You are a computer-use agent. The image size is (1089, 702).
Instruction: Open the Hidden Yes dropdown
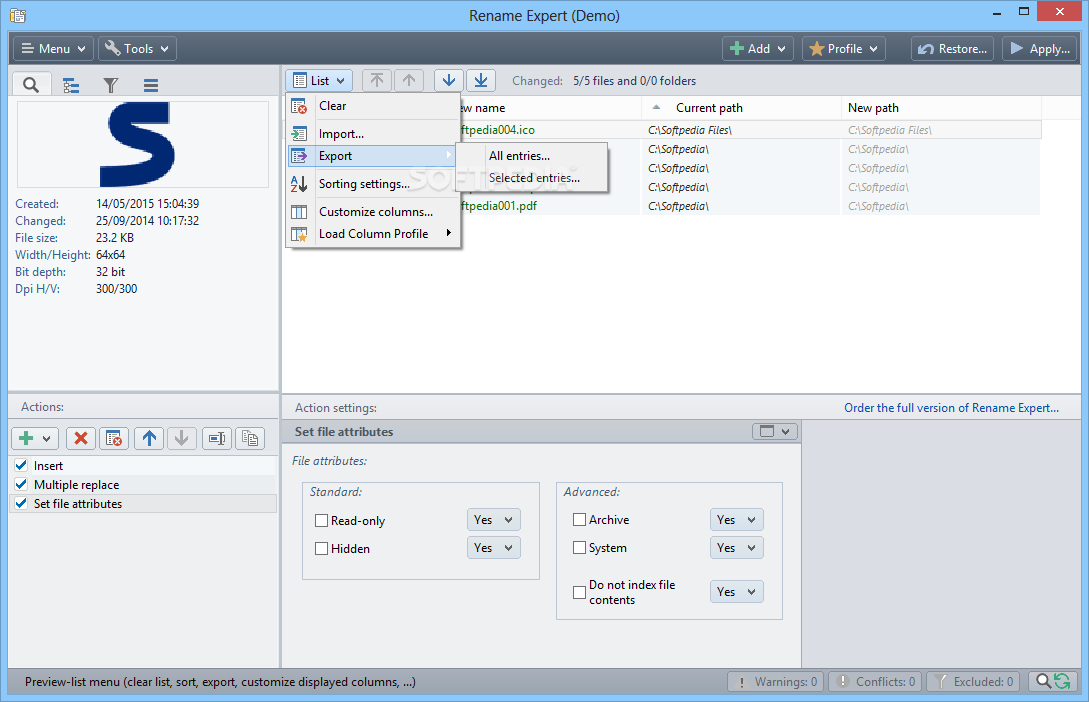pyautogui.click(x=494, y=548)
